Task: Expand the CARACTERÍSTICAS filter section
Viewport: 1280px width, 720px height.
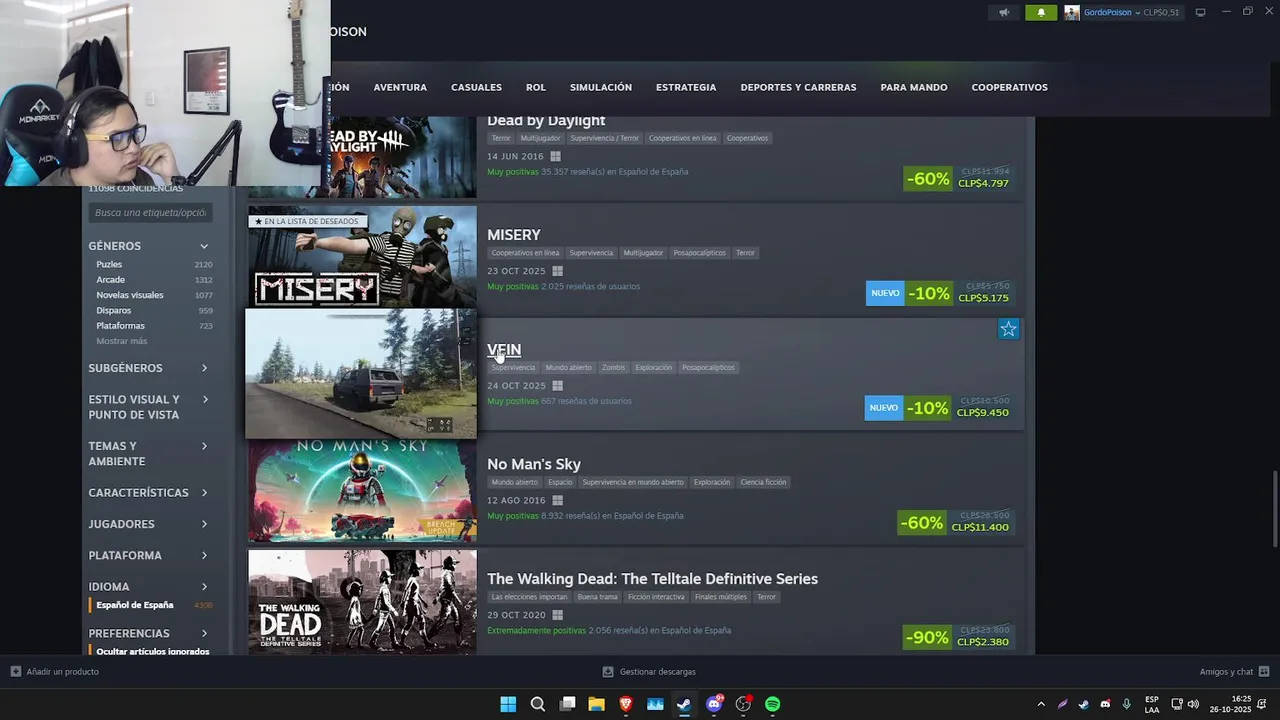Action: [x=150, y=493]
